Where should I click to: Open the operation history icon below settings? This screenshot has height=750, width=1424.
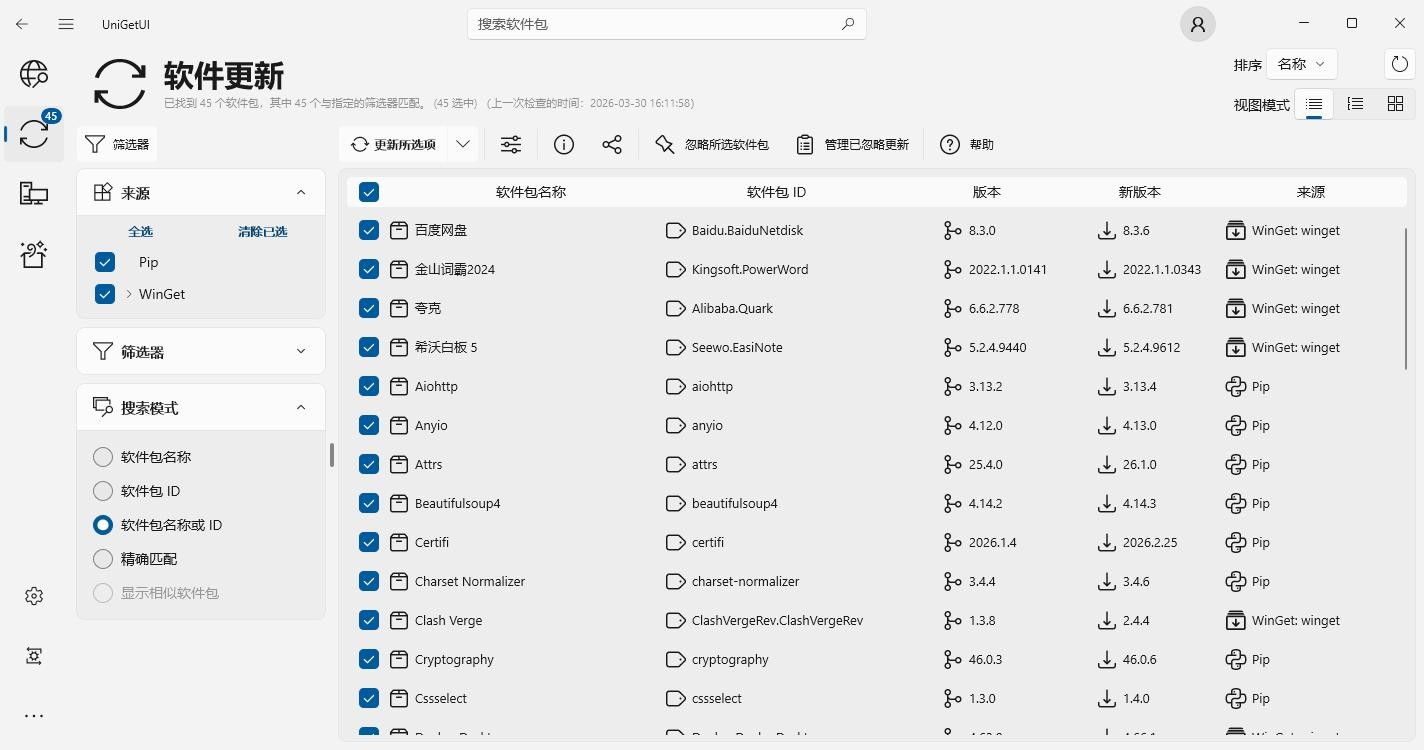point(34,656)
